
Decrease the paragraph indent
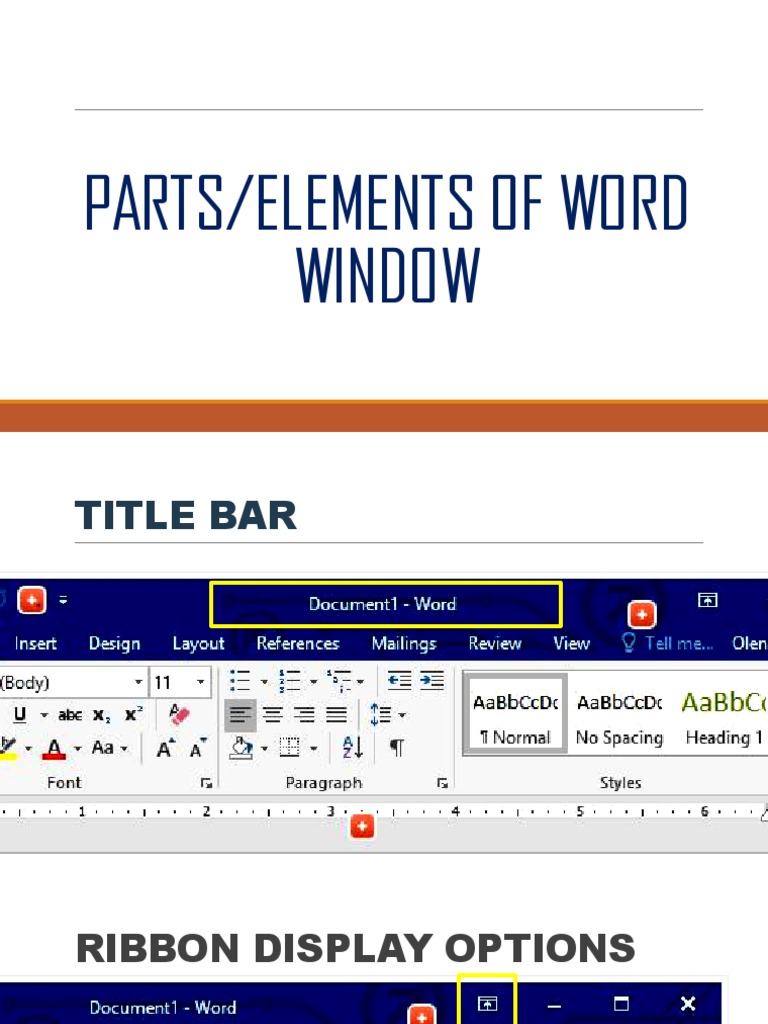click(x=399, y=681)
